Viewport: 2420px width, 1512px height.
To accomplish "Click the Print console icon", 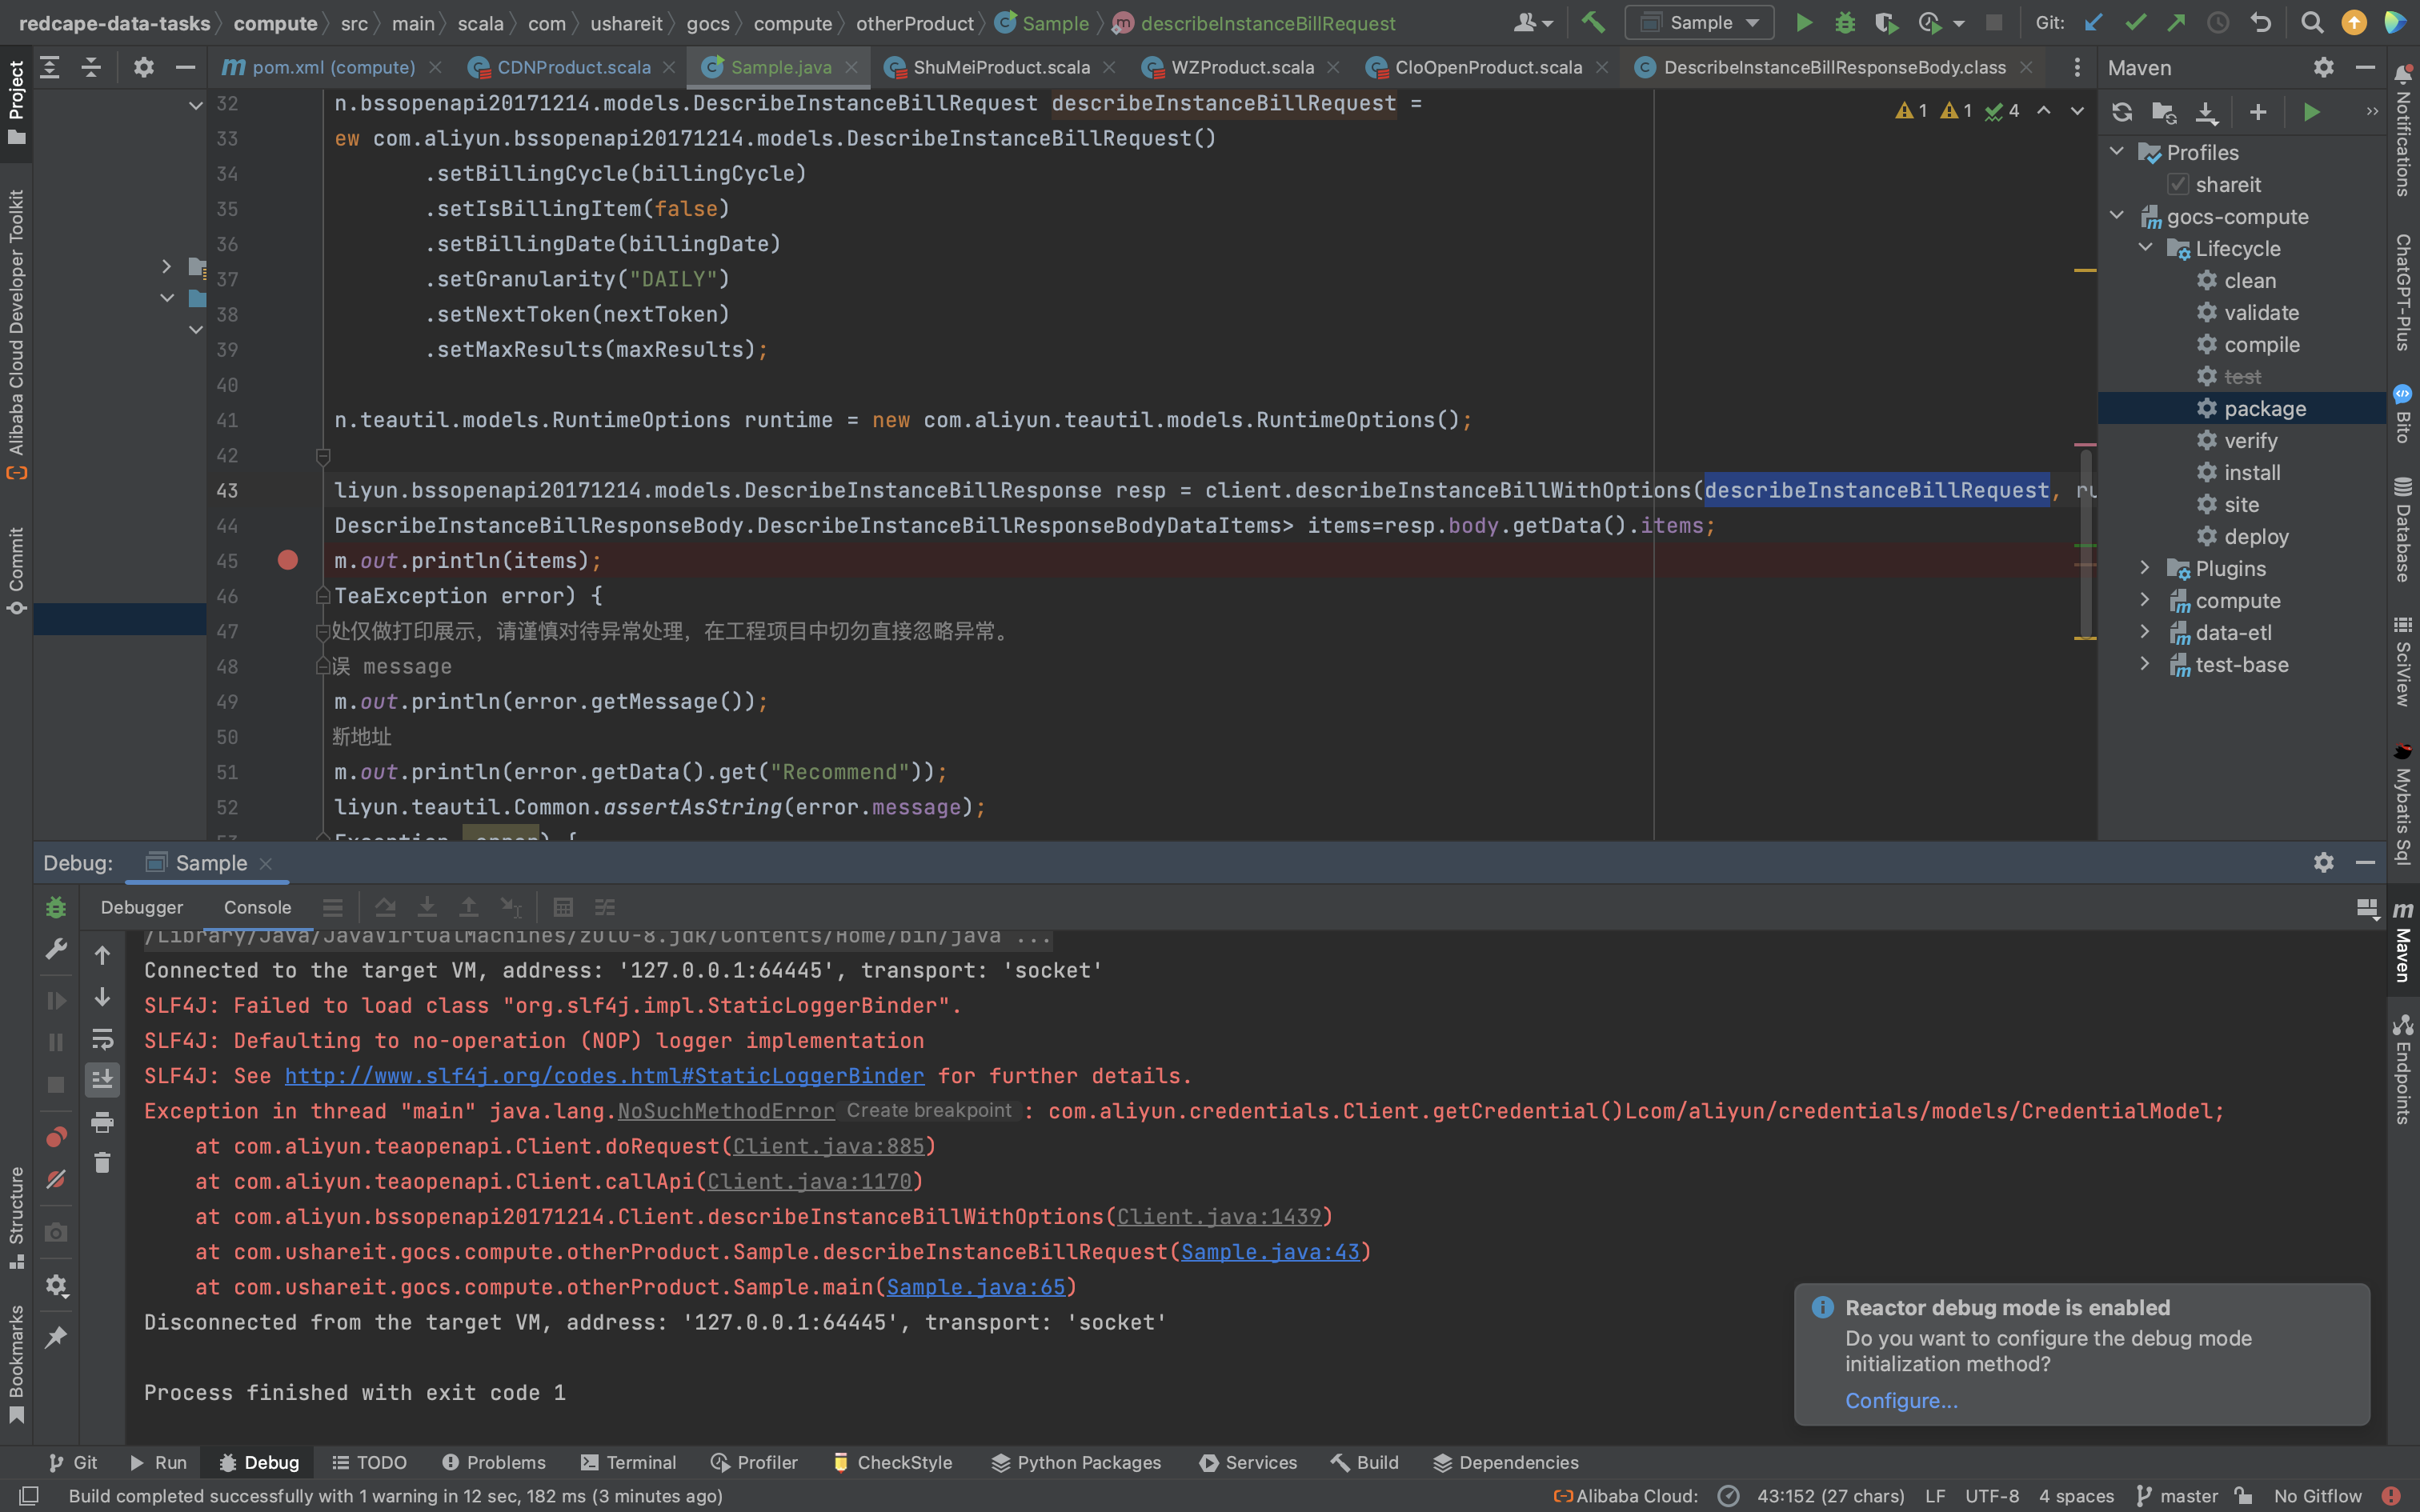I will pos(102,1122).
